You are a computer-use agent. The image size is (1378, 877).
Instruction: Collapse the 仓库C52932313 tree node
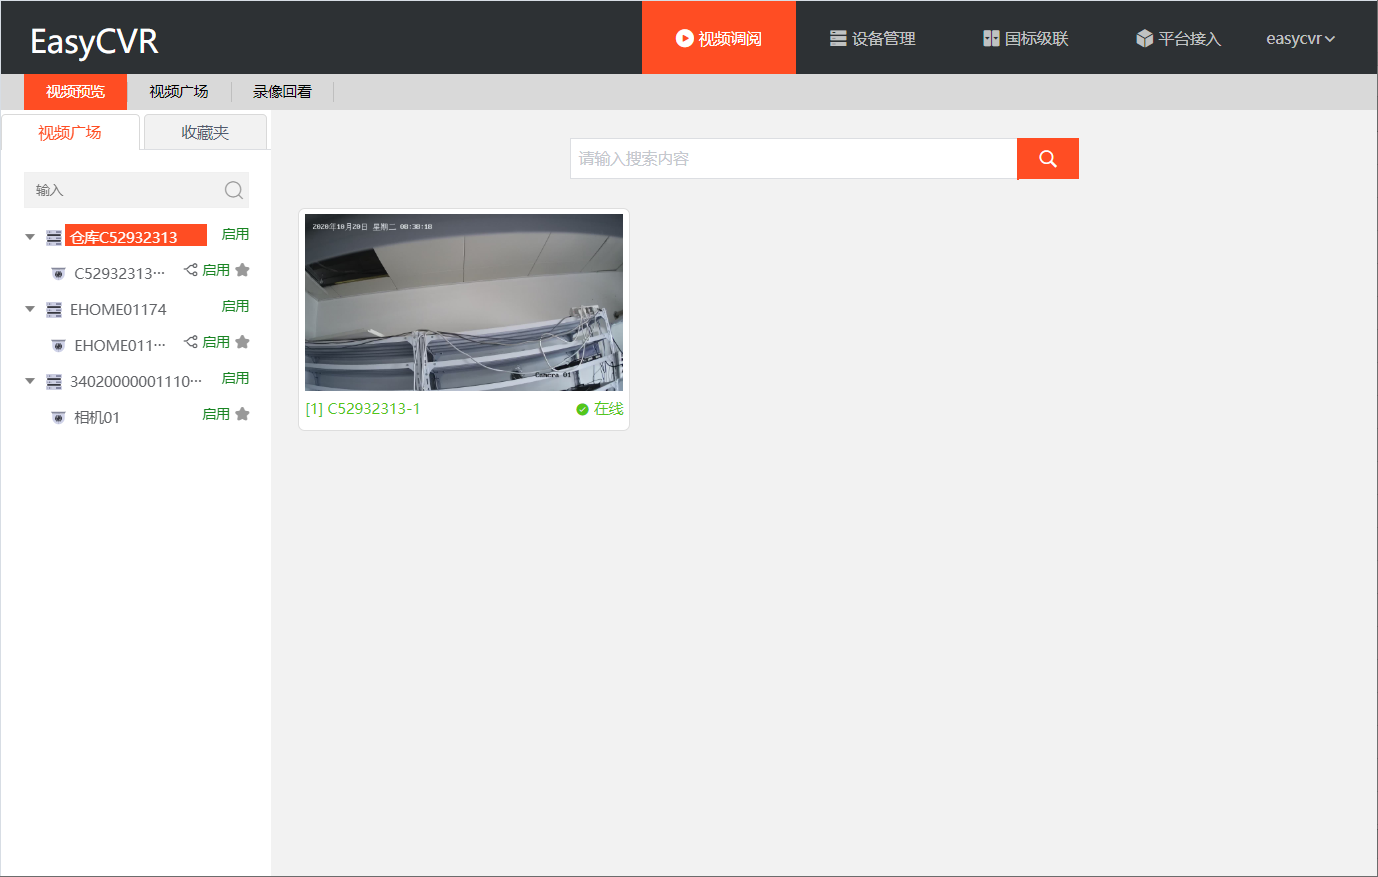click(x=29, y=237)
